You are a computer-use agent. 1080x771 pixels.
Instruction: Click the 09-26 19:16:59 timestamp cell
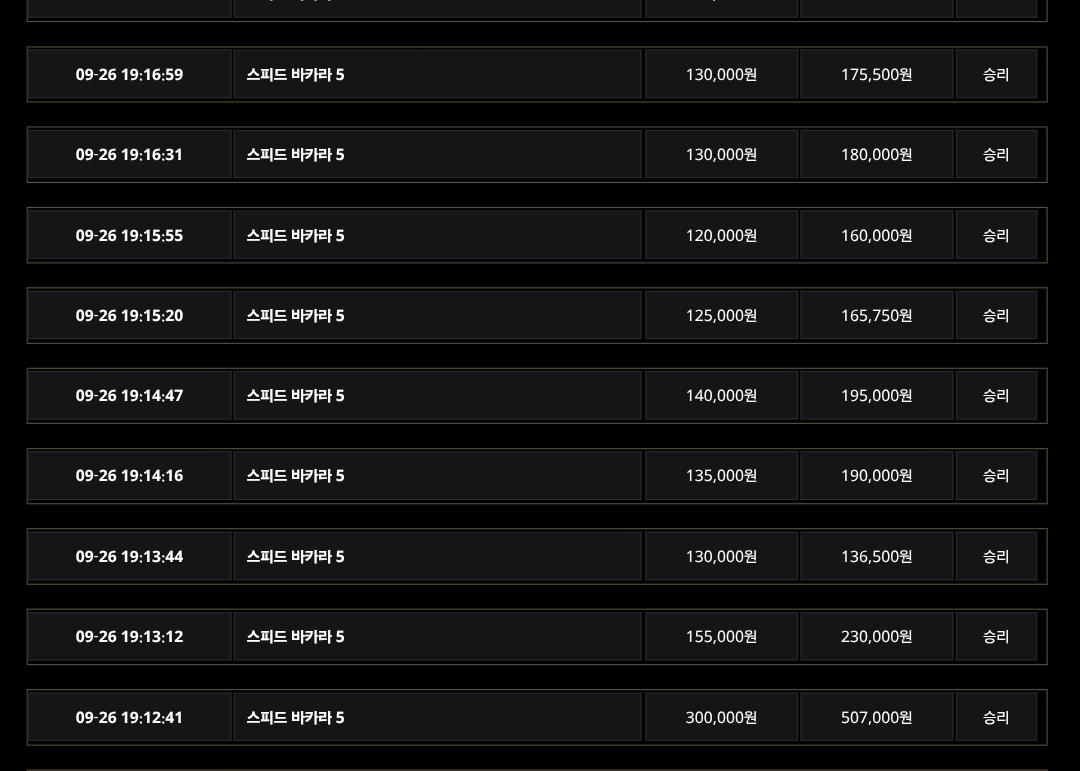tap(130, 75)
